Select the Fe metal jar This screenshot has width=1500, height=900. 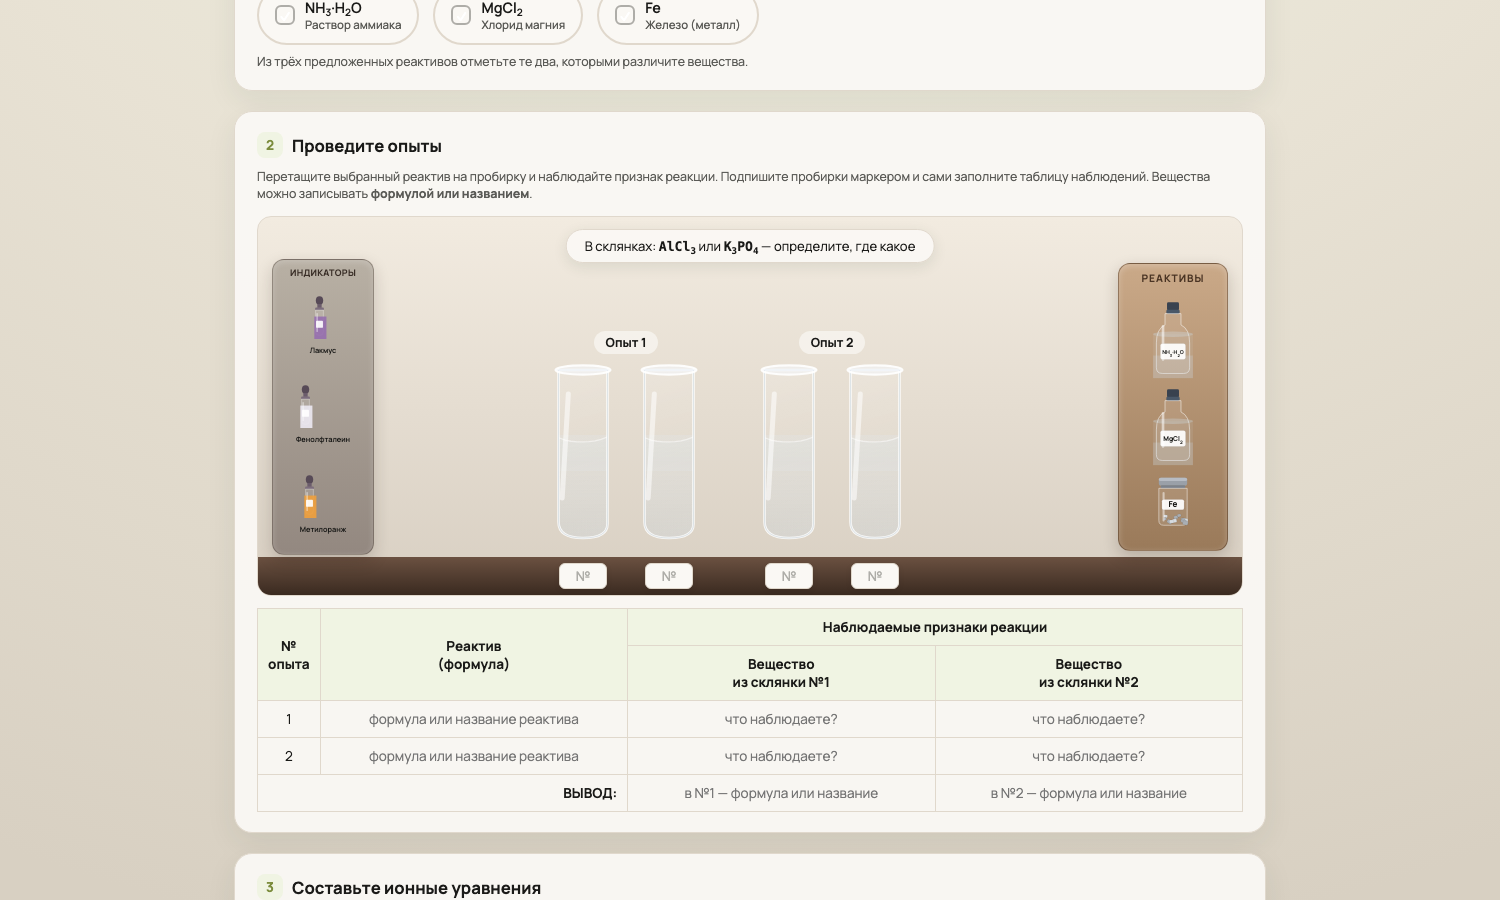(1173, 501)
